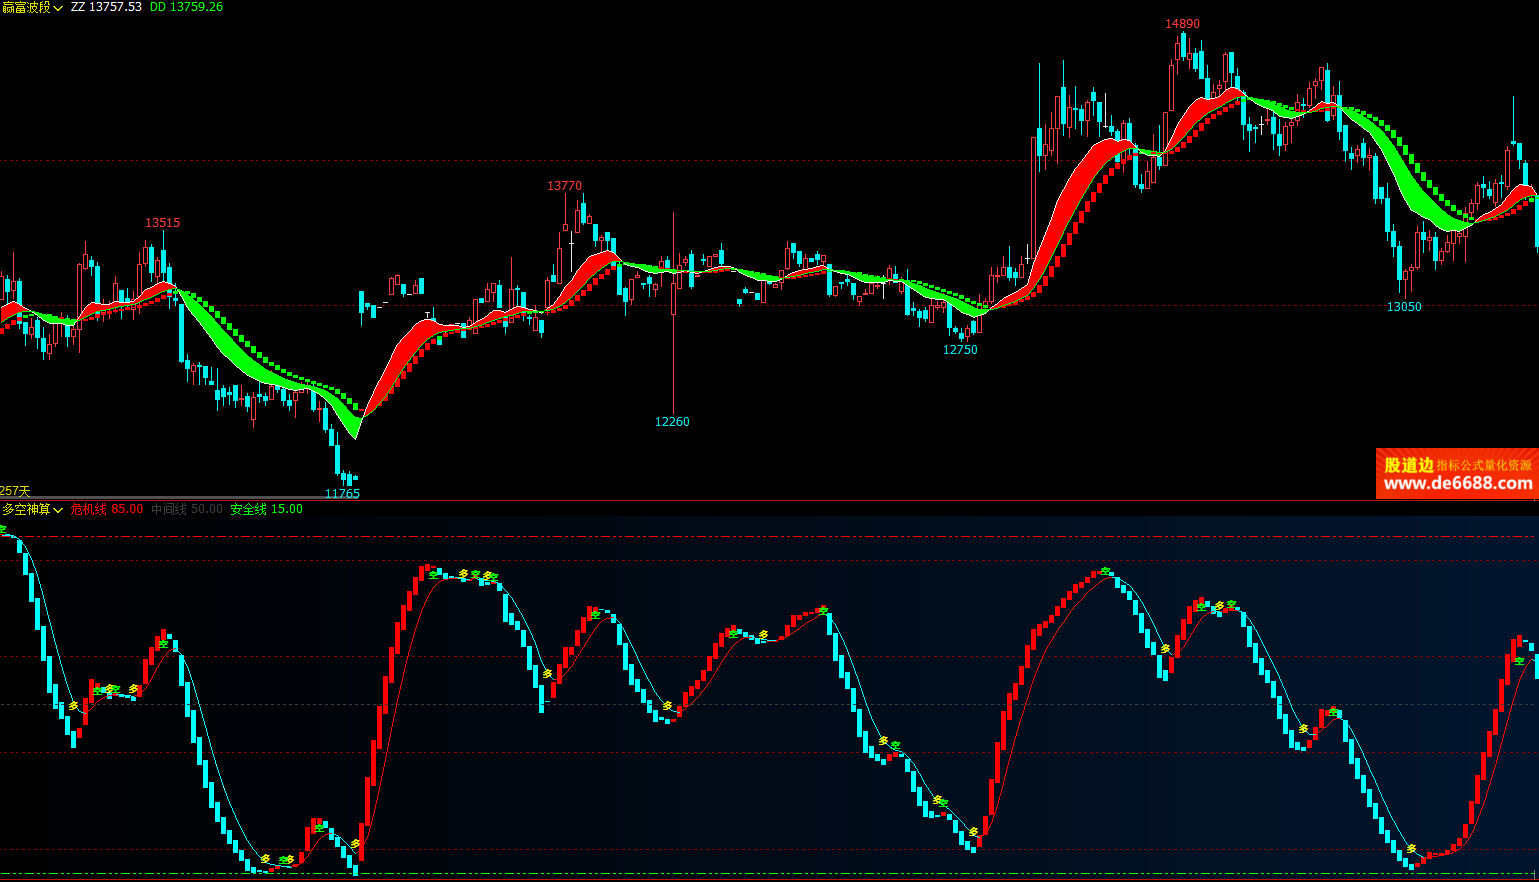The height and width of the screenshot is (882, 1539).
Task: Open the 赢富波段 indicator dropdown
Action: pyautogui.click(x=32, y=7)
